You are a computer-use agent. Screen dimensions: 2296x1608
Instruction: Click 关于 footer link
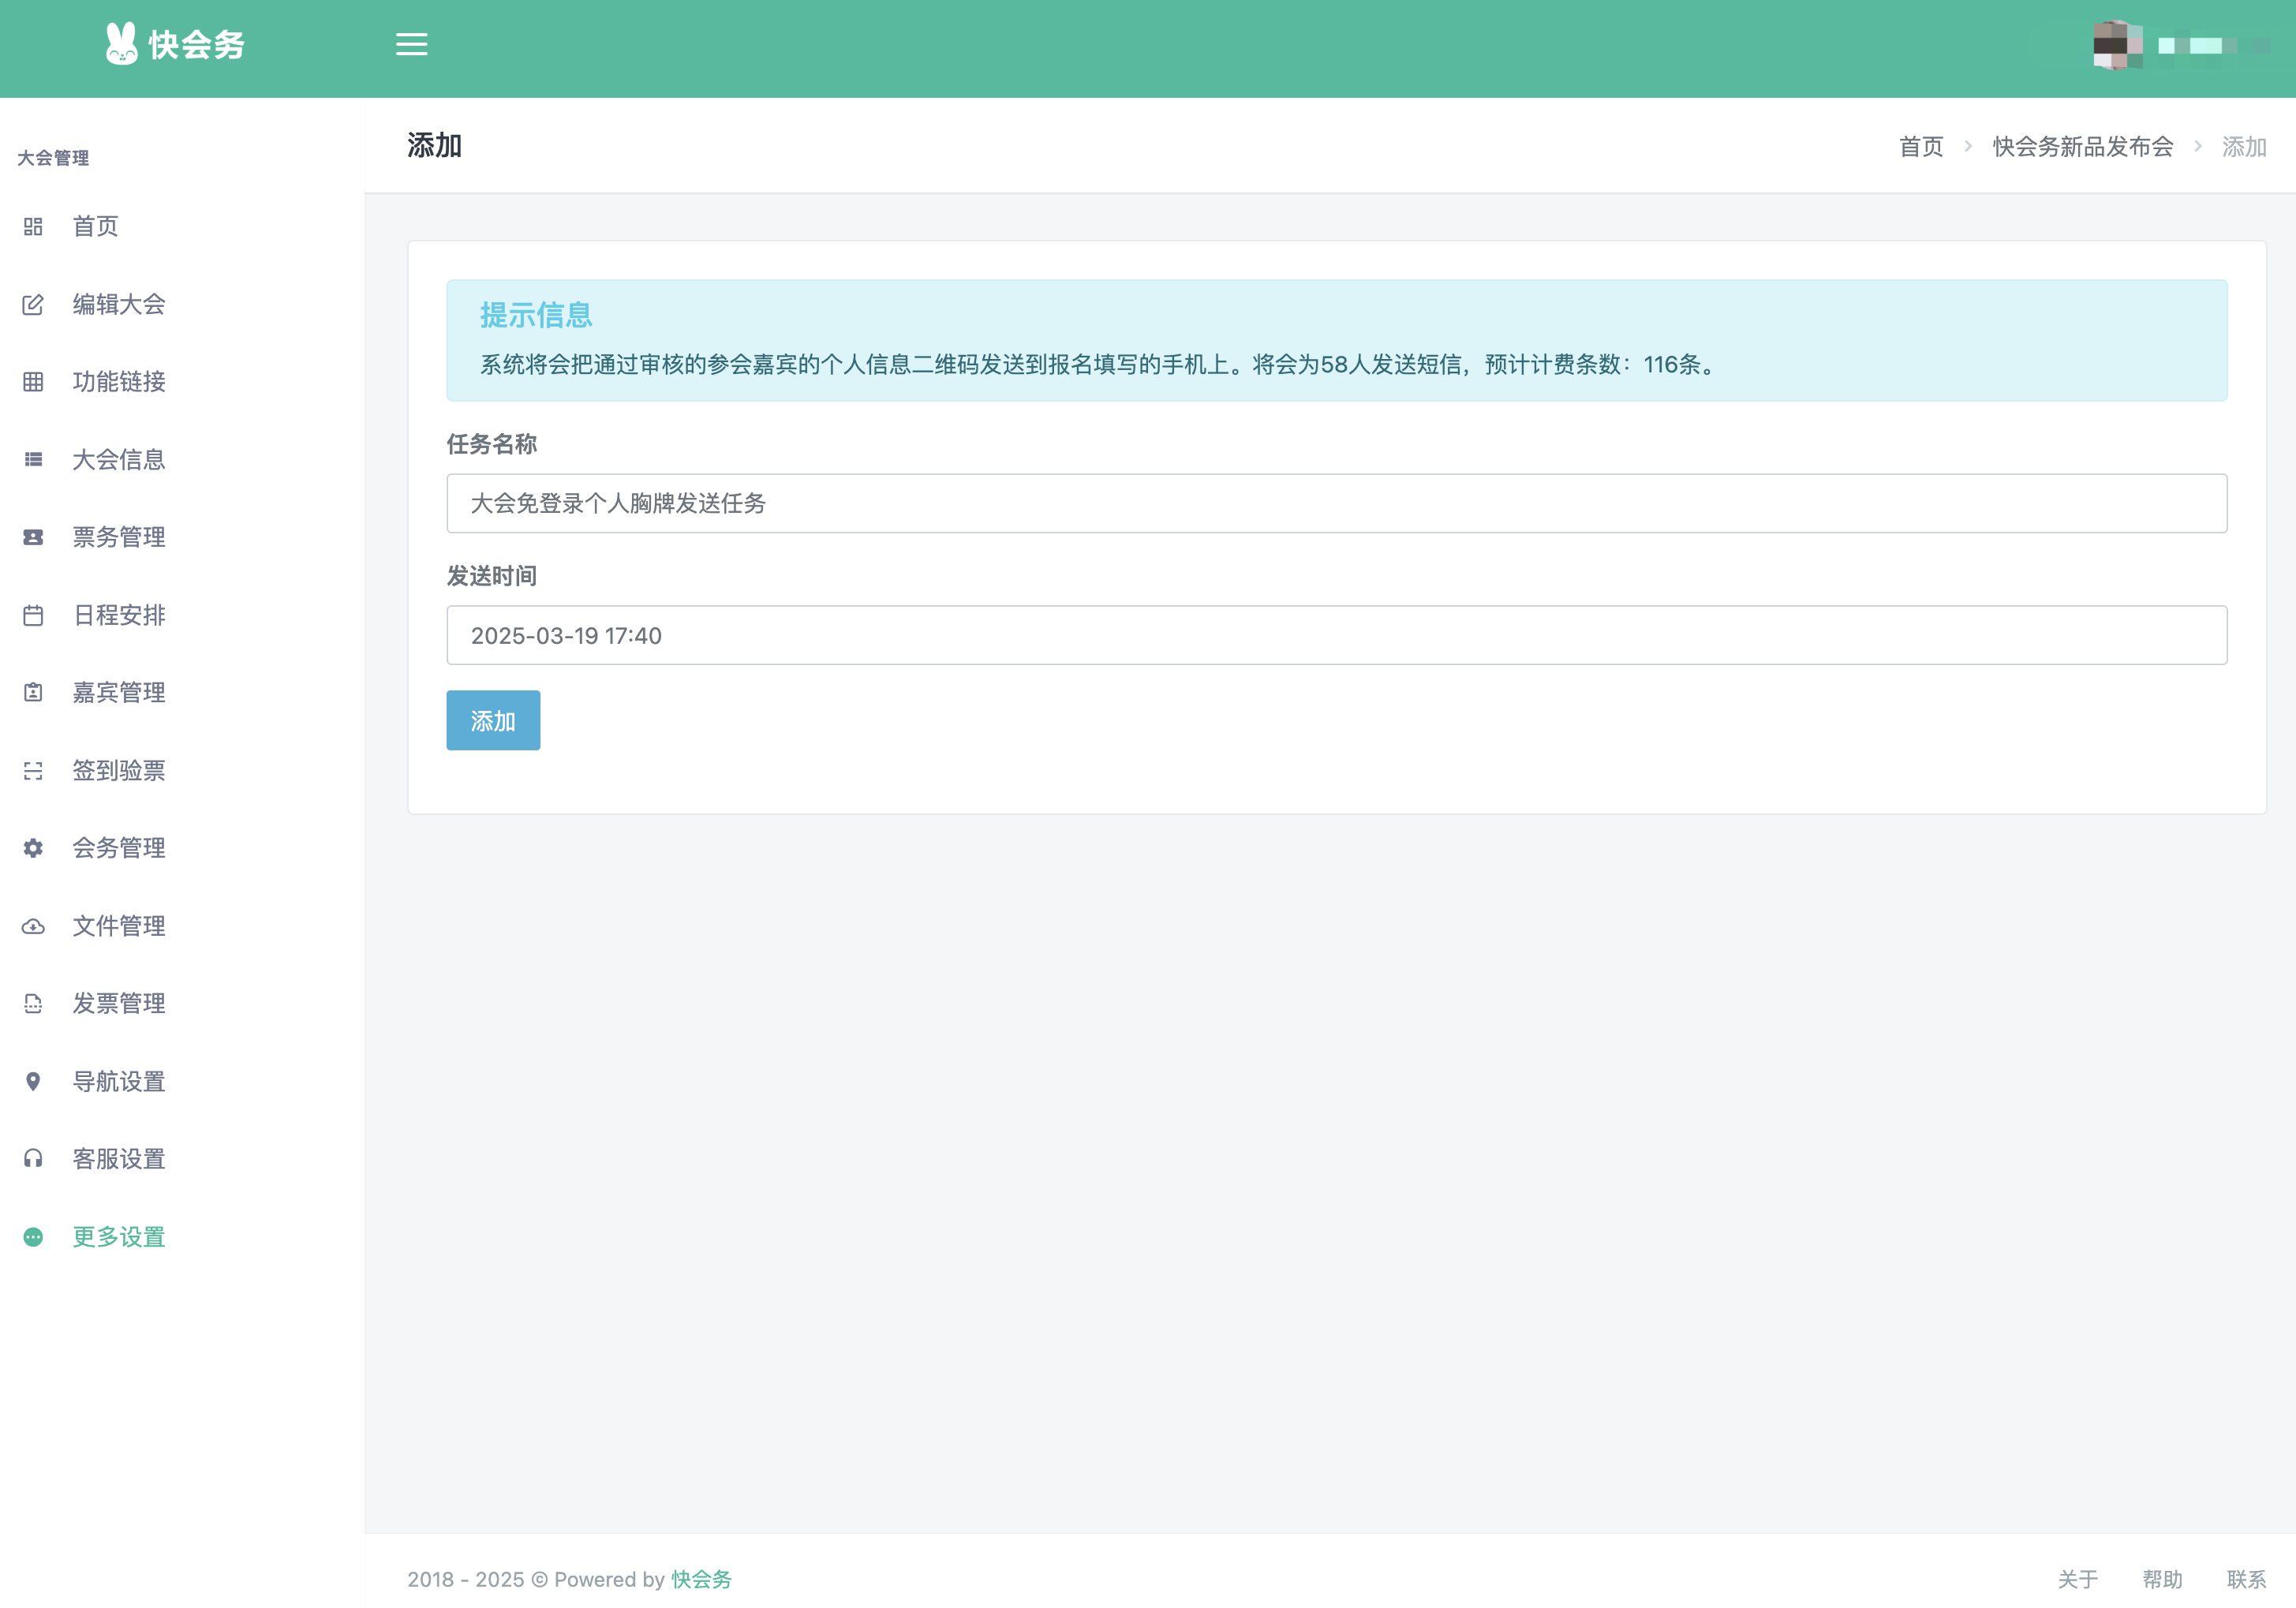tap(2078, 1579)
